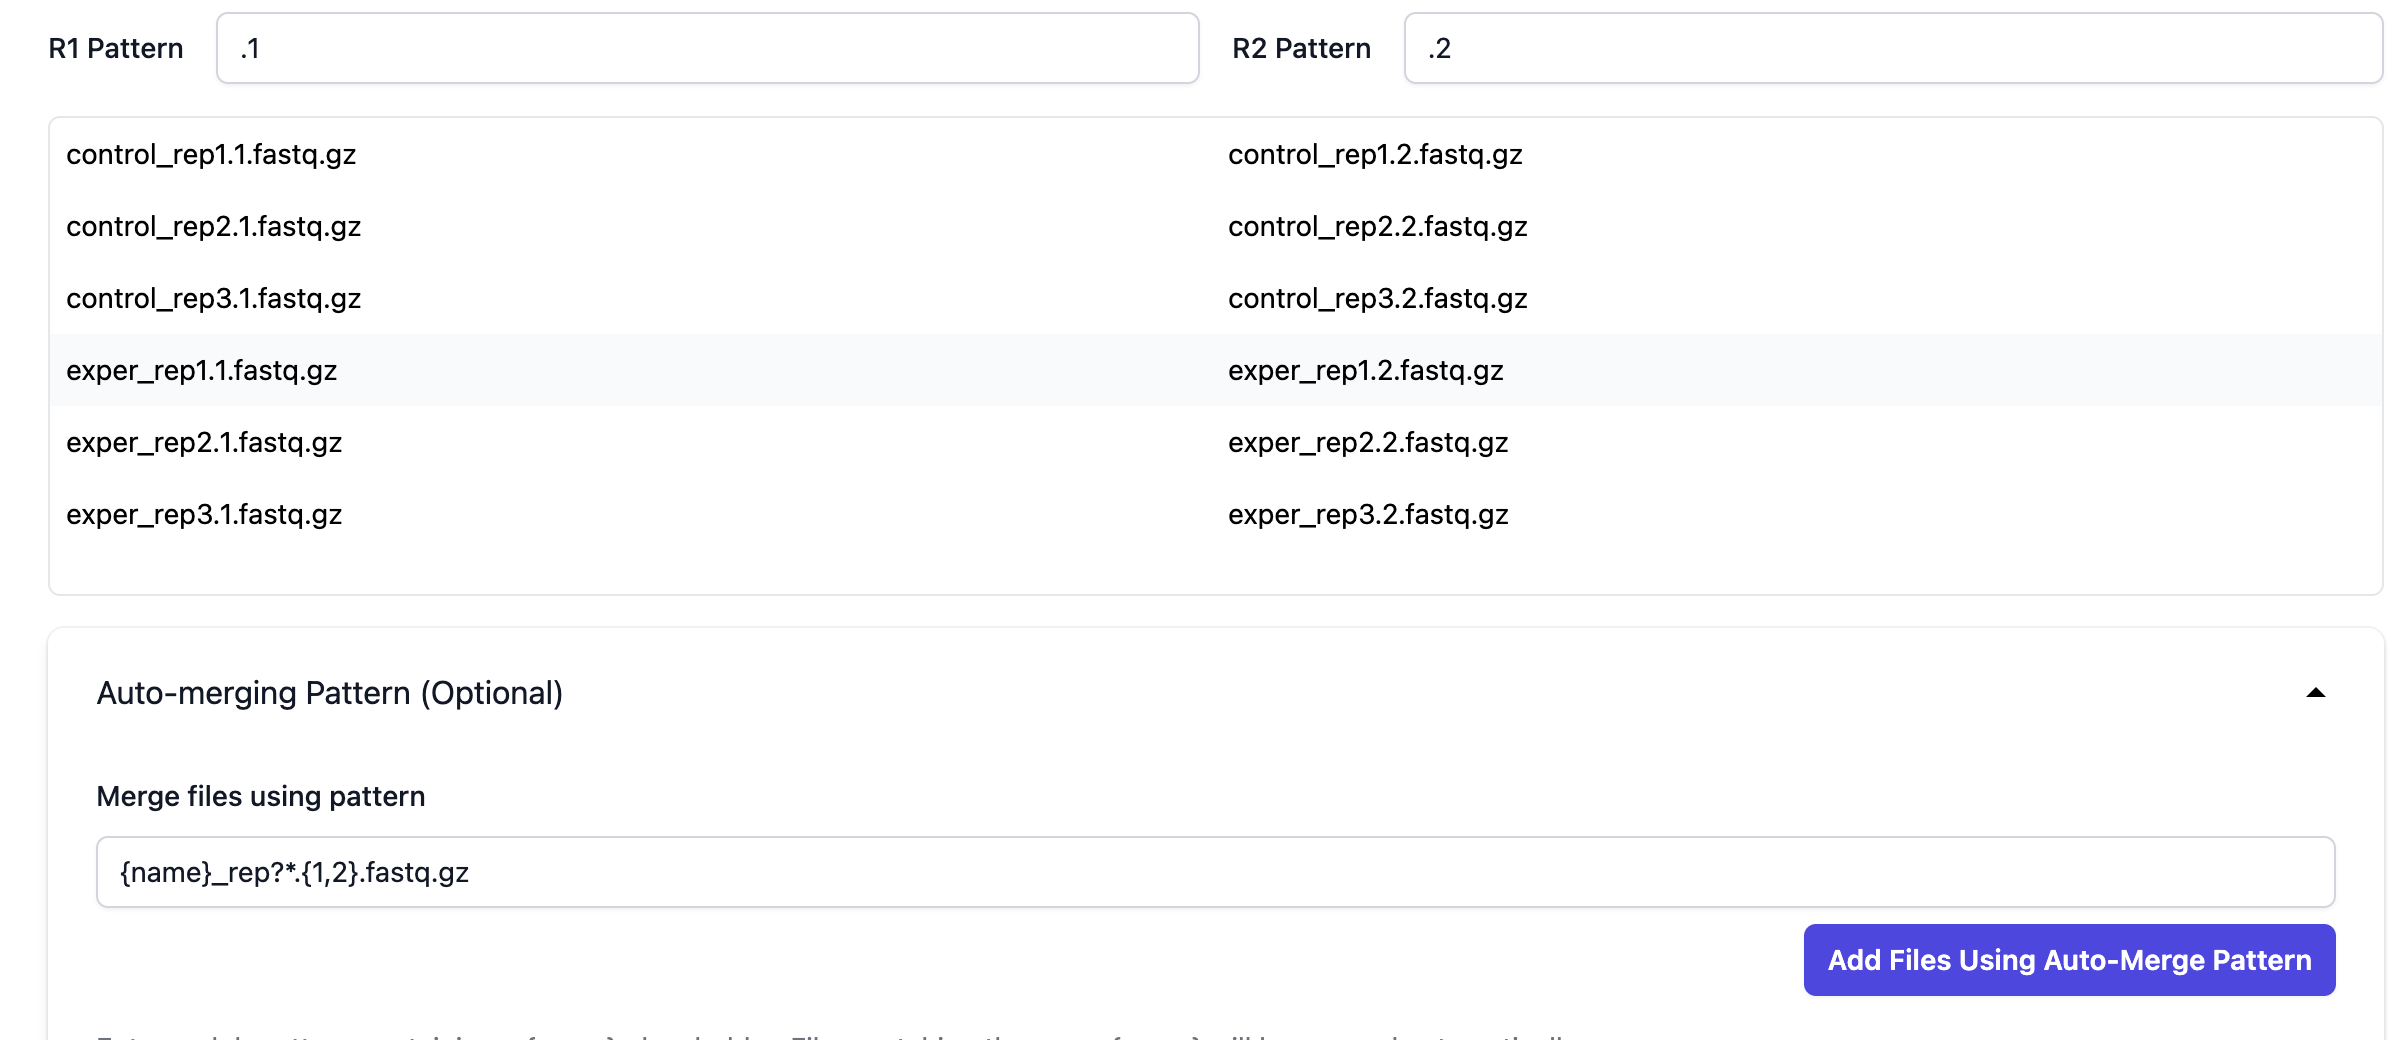
Task: Click the R2 Pattern label
Action: click(1301, 48)
